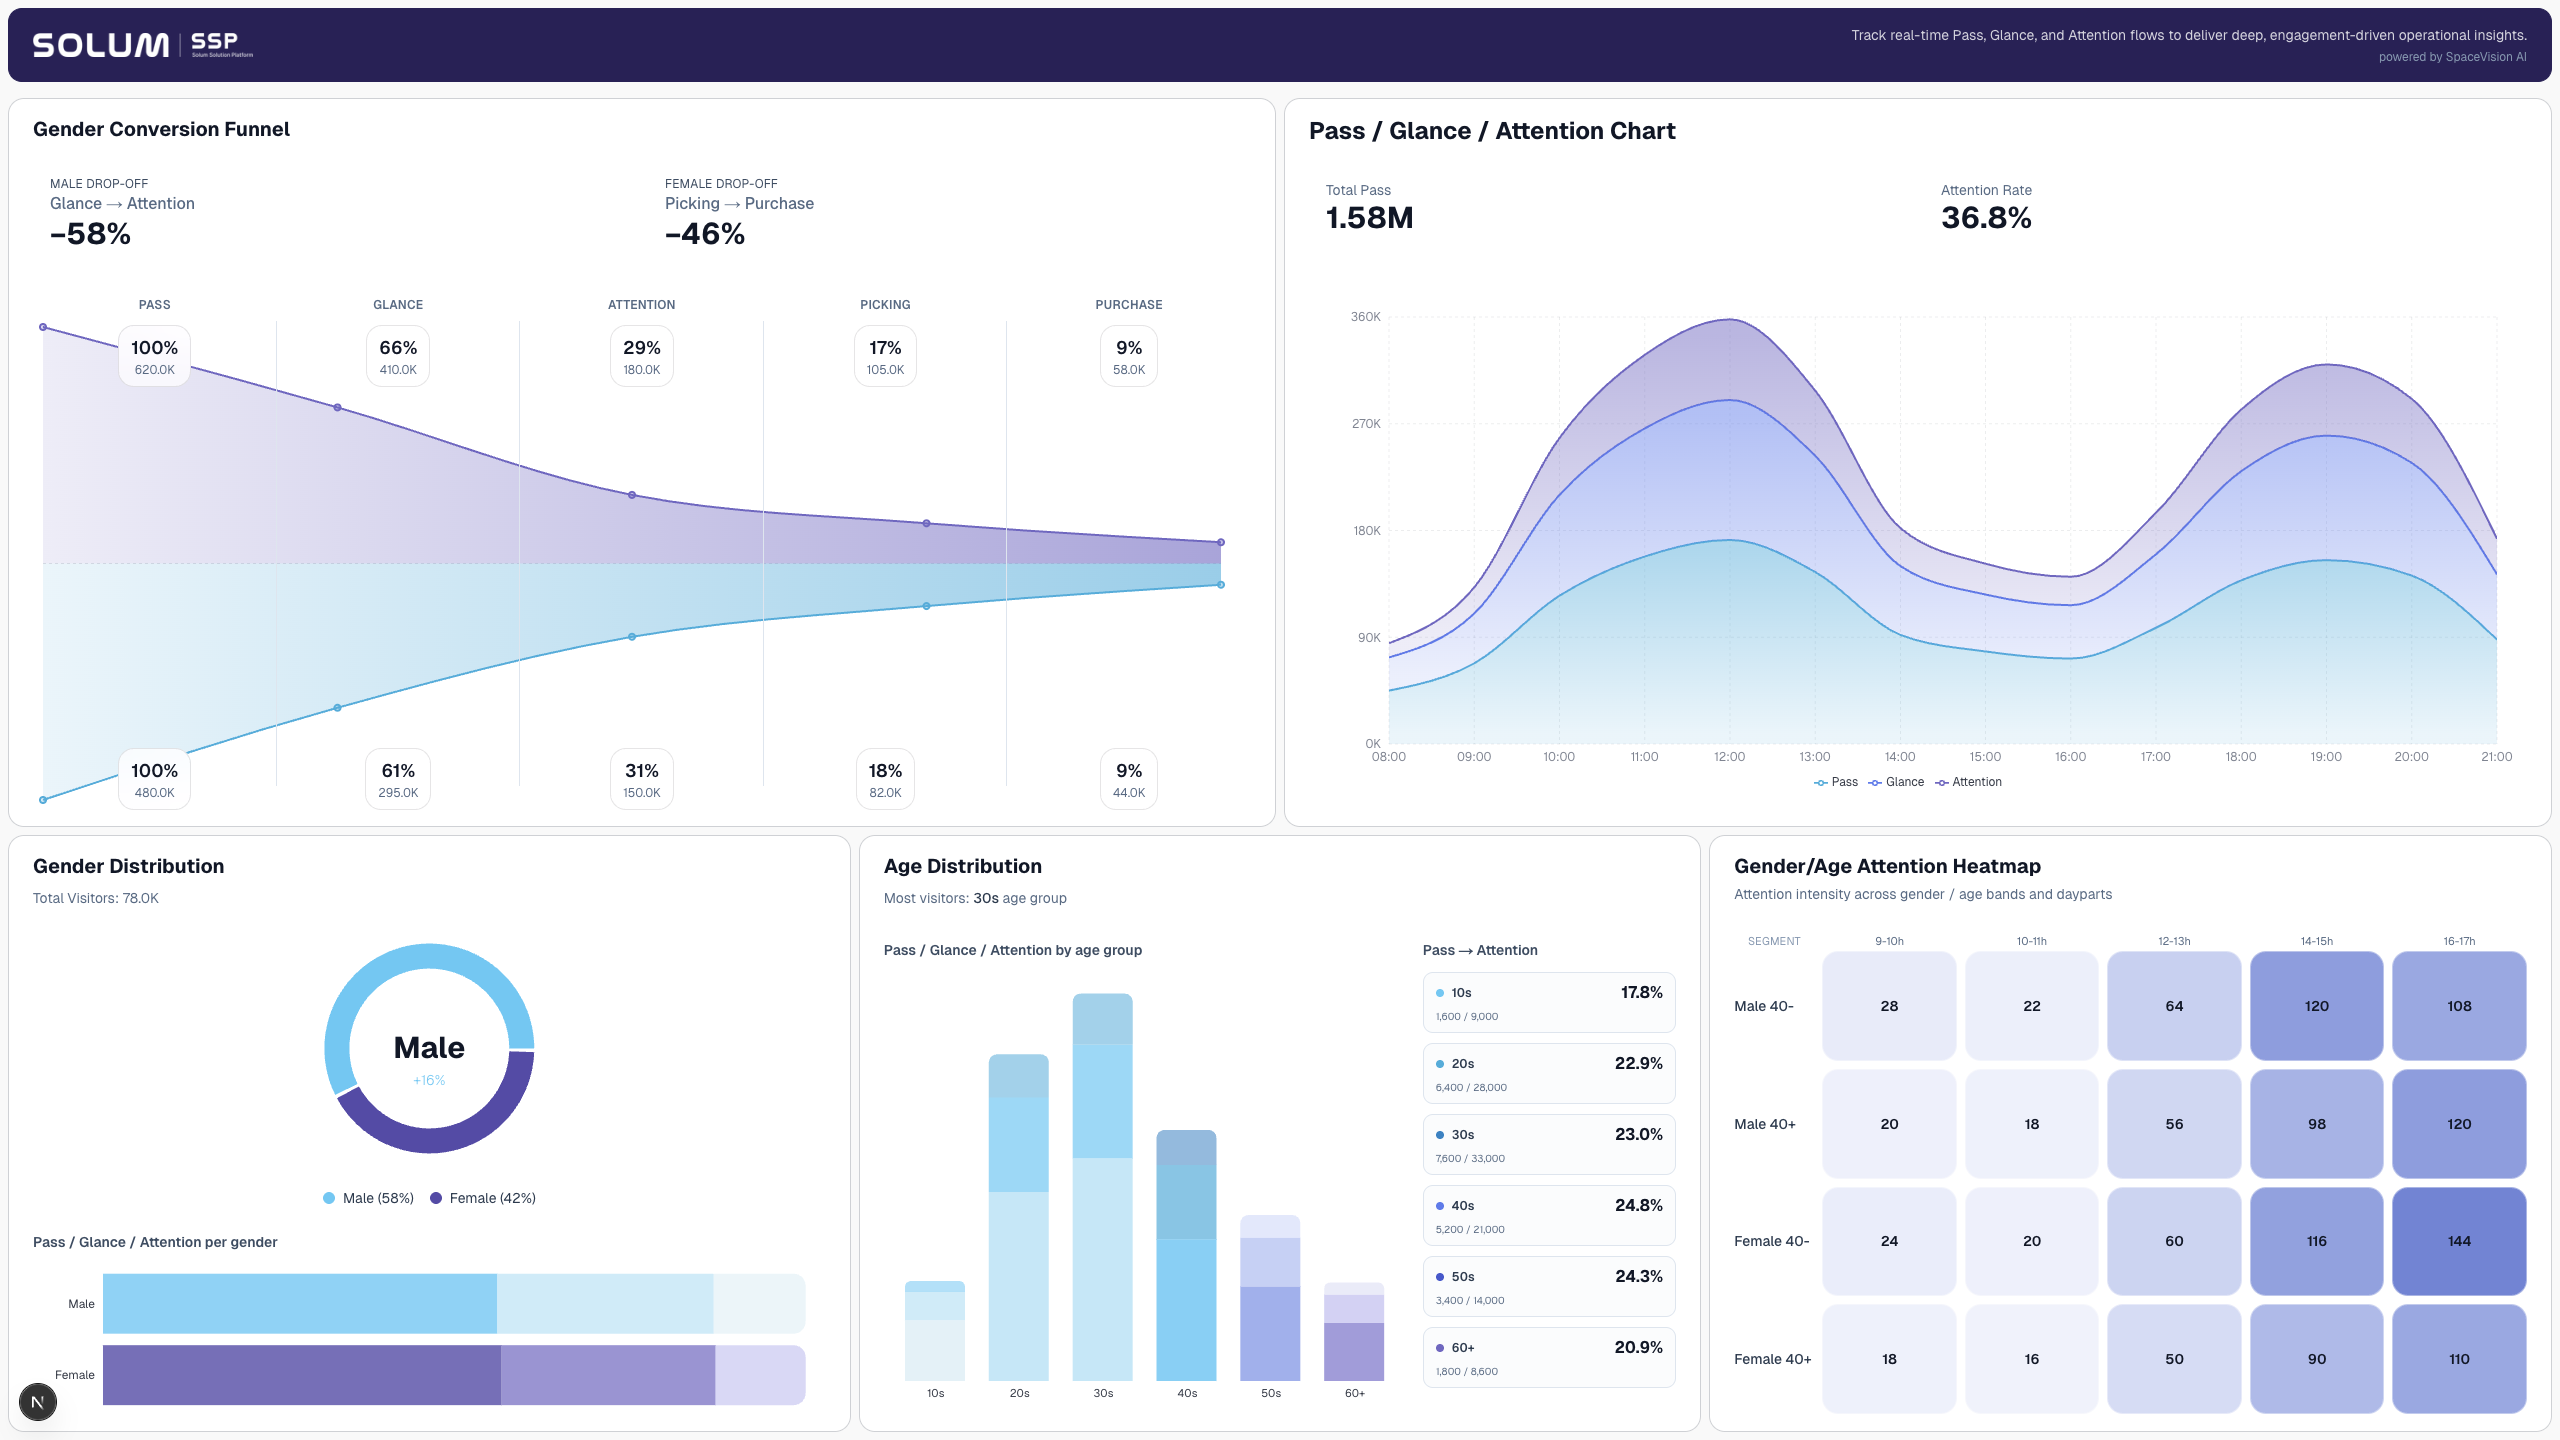Click the Male (58%) legend dot
Screen dimensions: 2560x1440
329,1198
